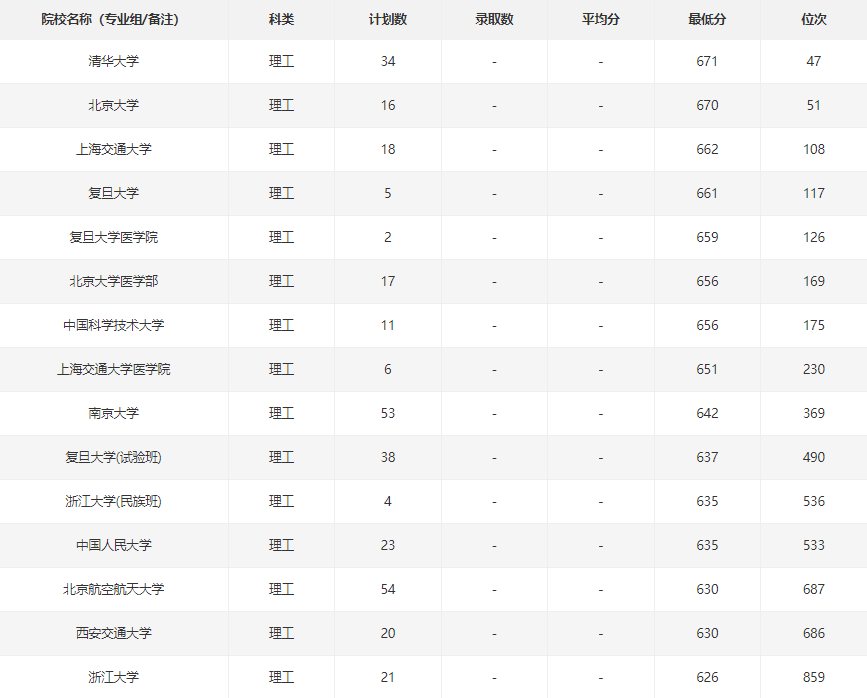Click plan count 20 for 西安交通大学
The height and width of the screenshot is (698, 867).
[388, 633]
